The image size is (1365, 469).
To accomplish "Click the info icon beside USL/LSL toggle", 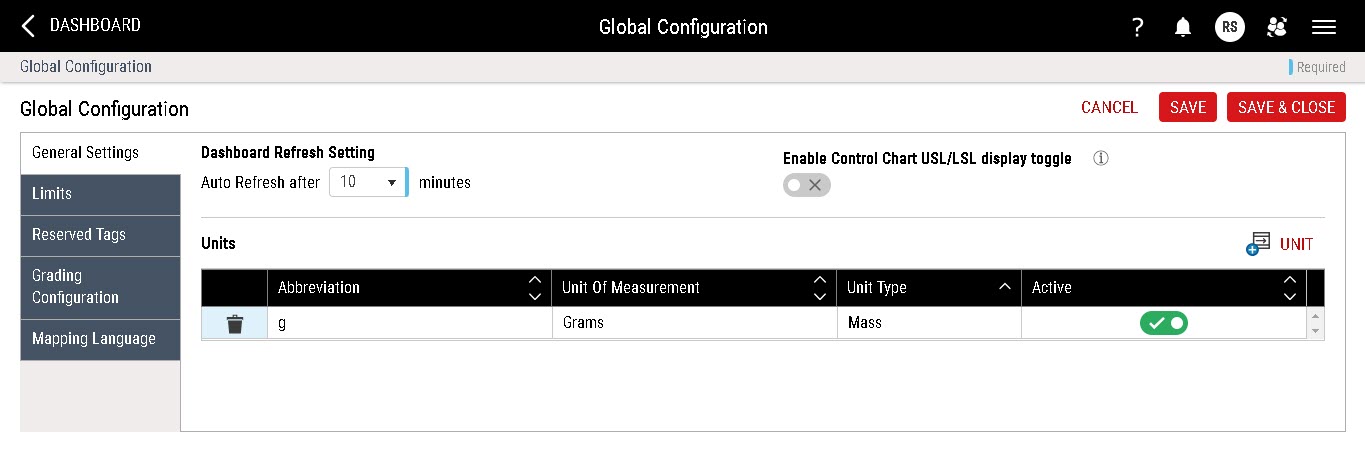I will point(1101,158).
